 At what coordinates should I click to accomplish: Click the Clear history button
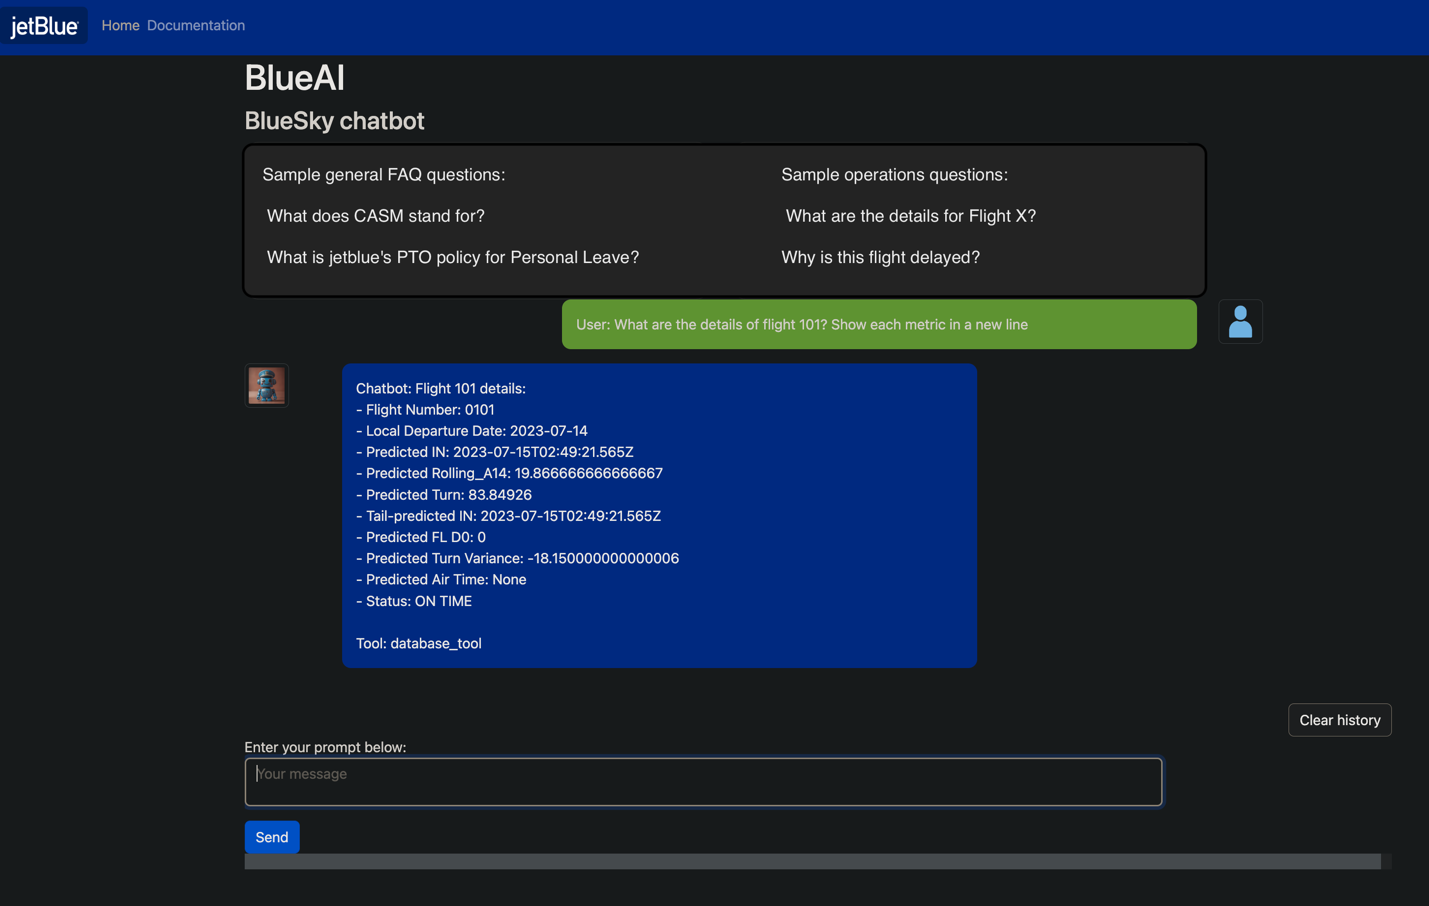click(x=1339, y=720)
